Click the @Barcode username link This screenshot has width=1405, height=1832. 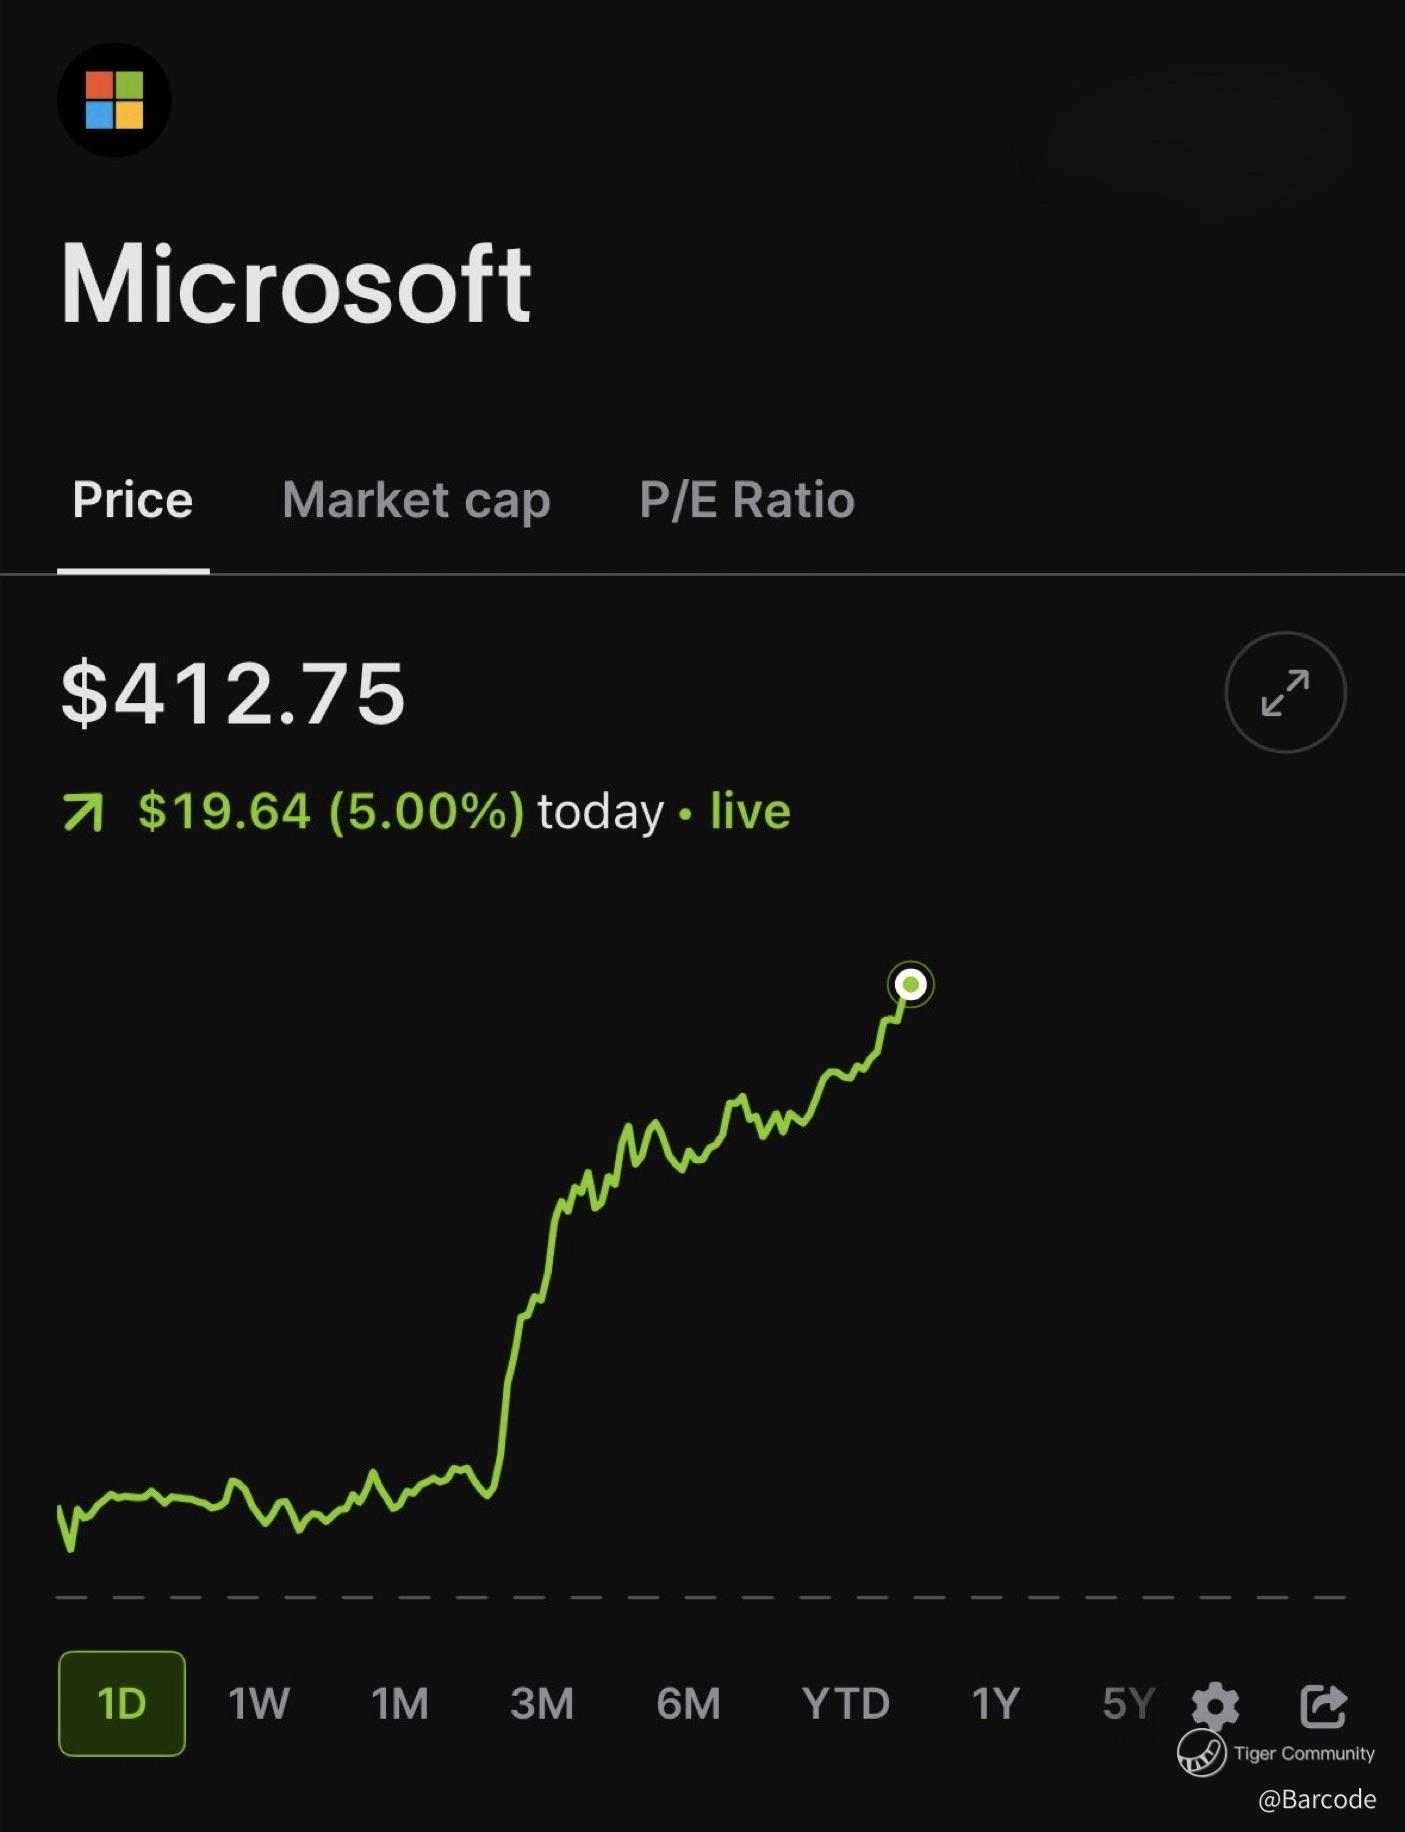point(1316,1800)
